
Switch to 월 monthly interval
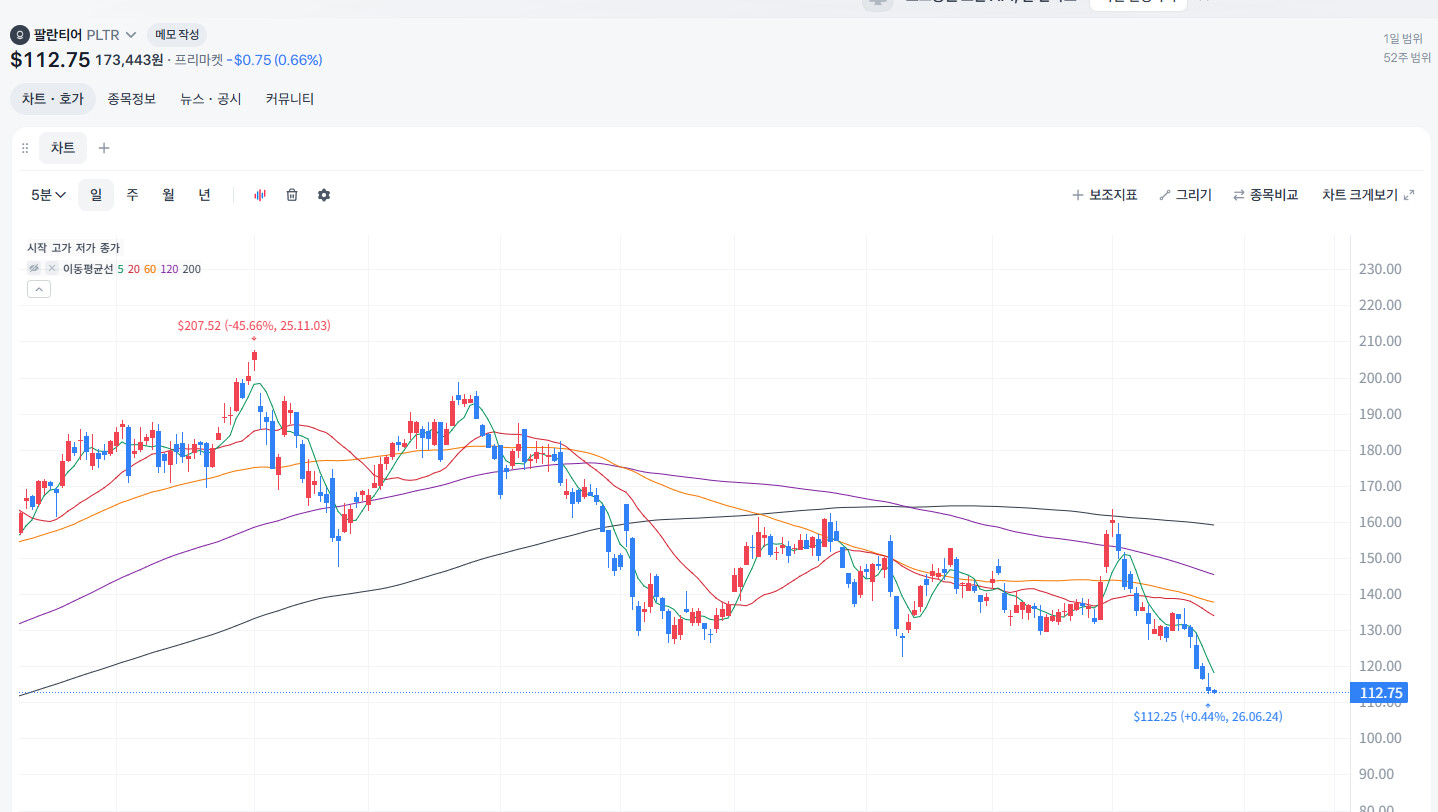pyautogui.click(x=168, y=195)
